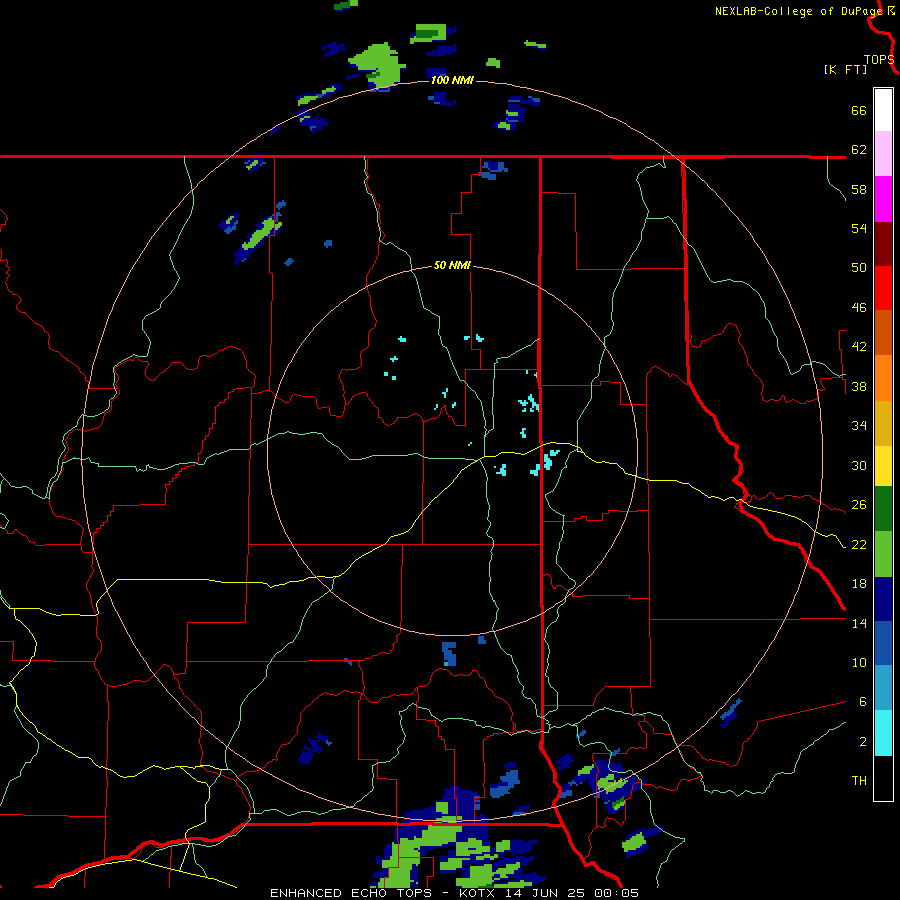Click the light green legend swatch
Viewport: 900px width, 900px height.
pos(883,554)
